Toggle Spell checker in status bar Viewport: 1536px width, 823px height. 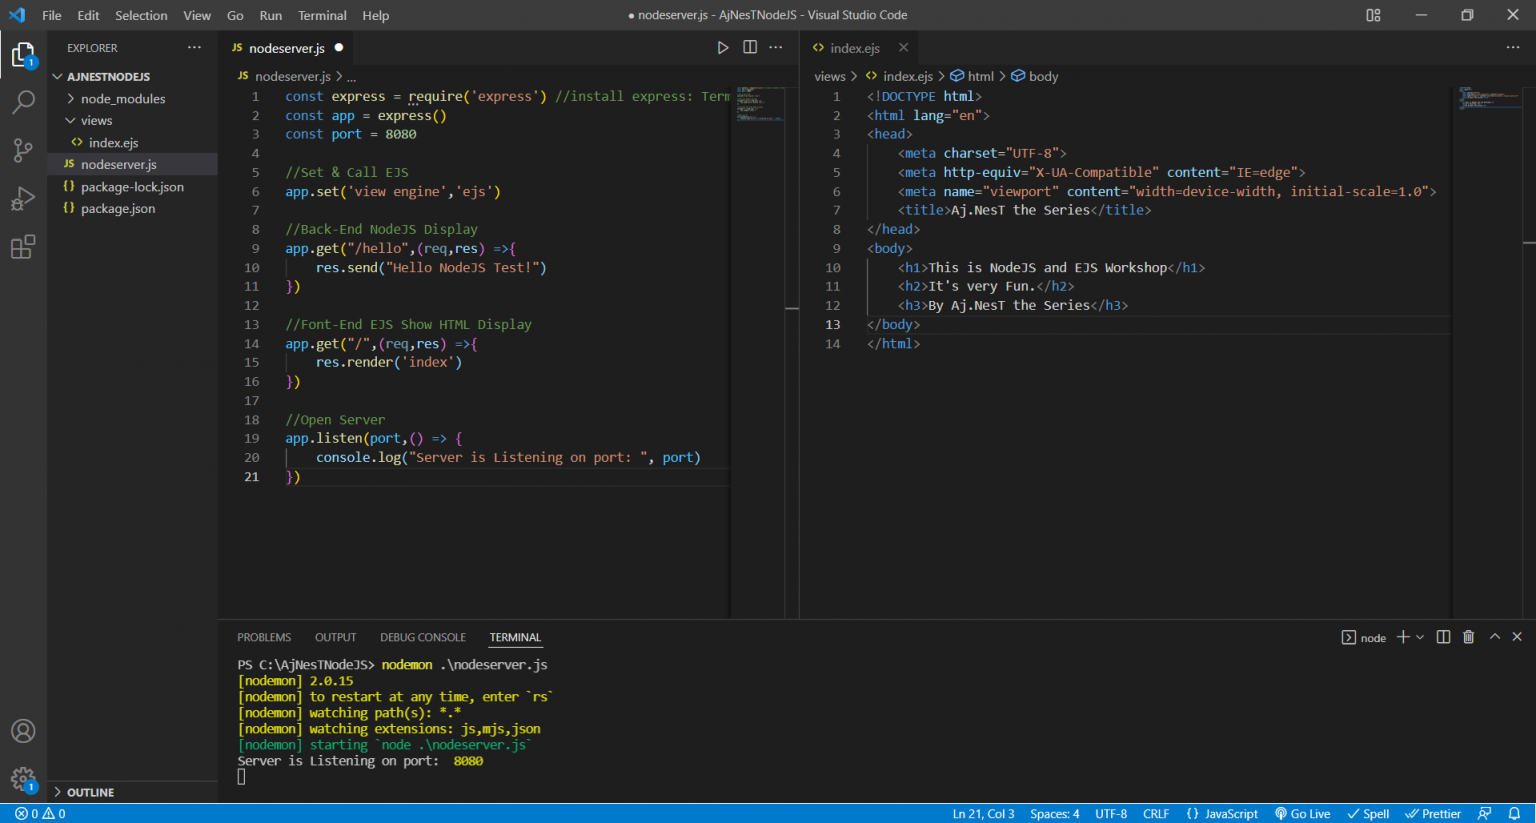(1368, 814)
